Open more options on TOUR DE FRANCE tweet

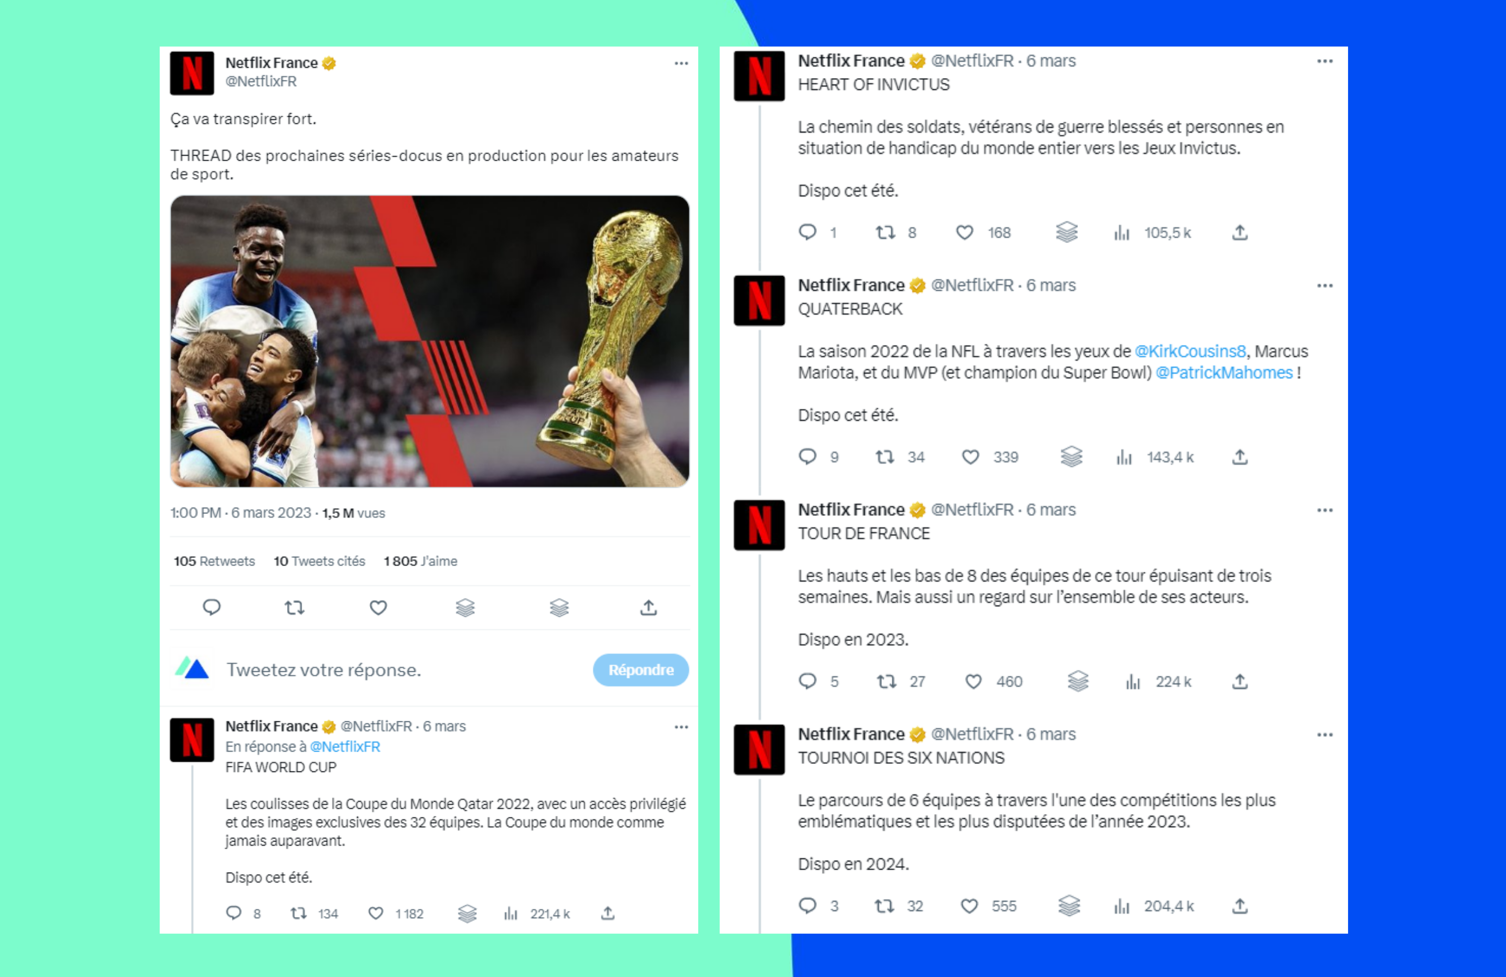click(1325, 510)
